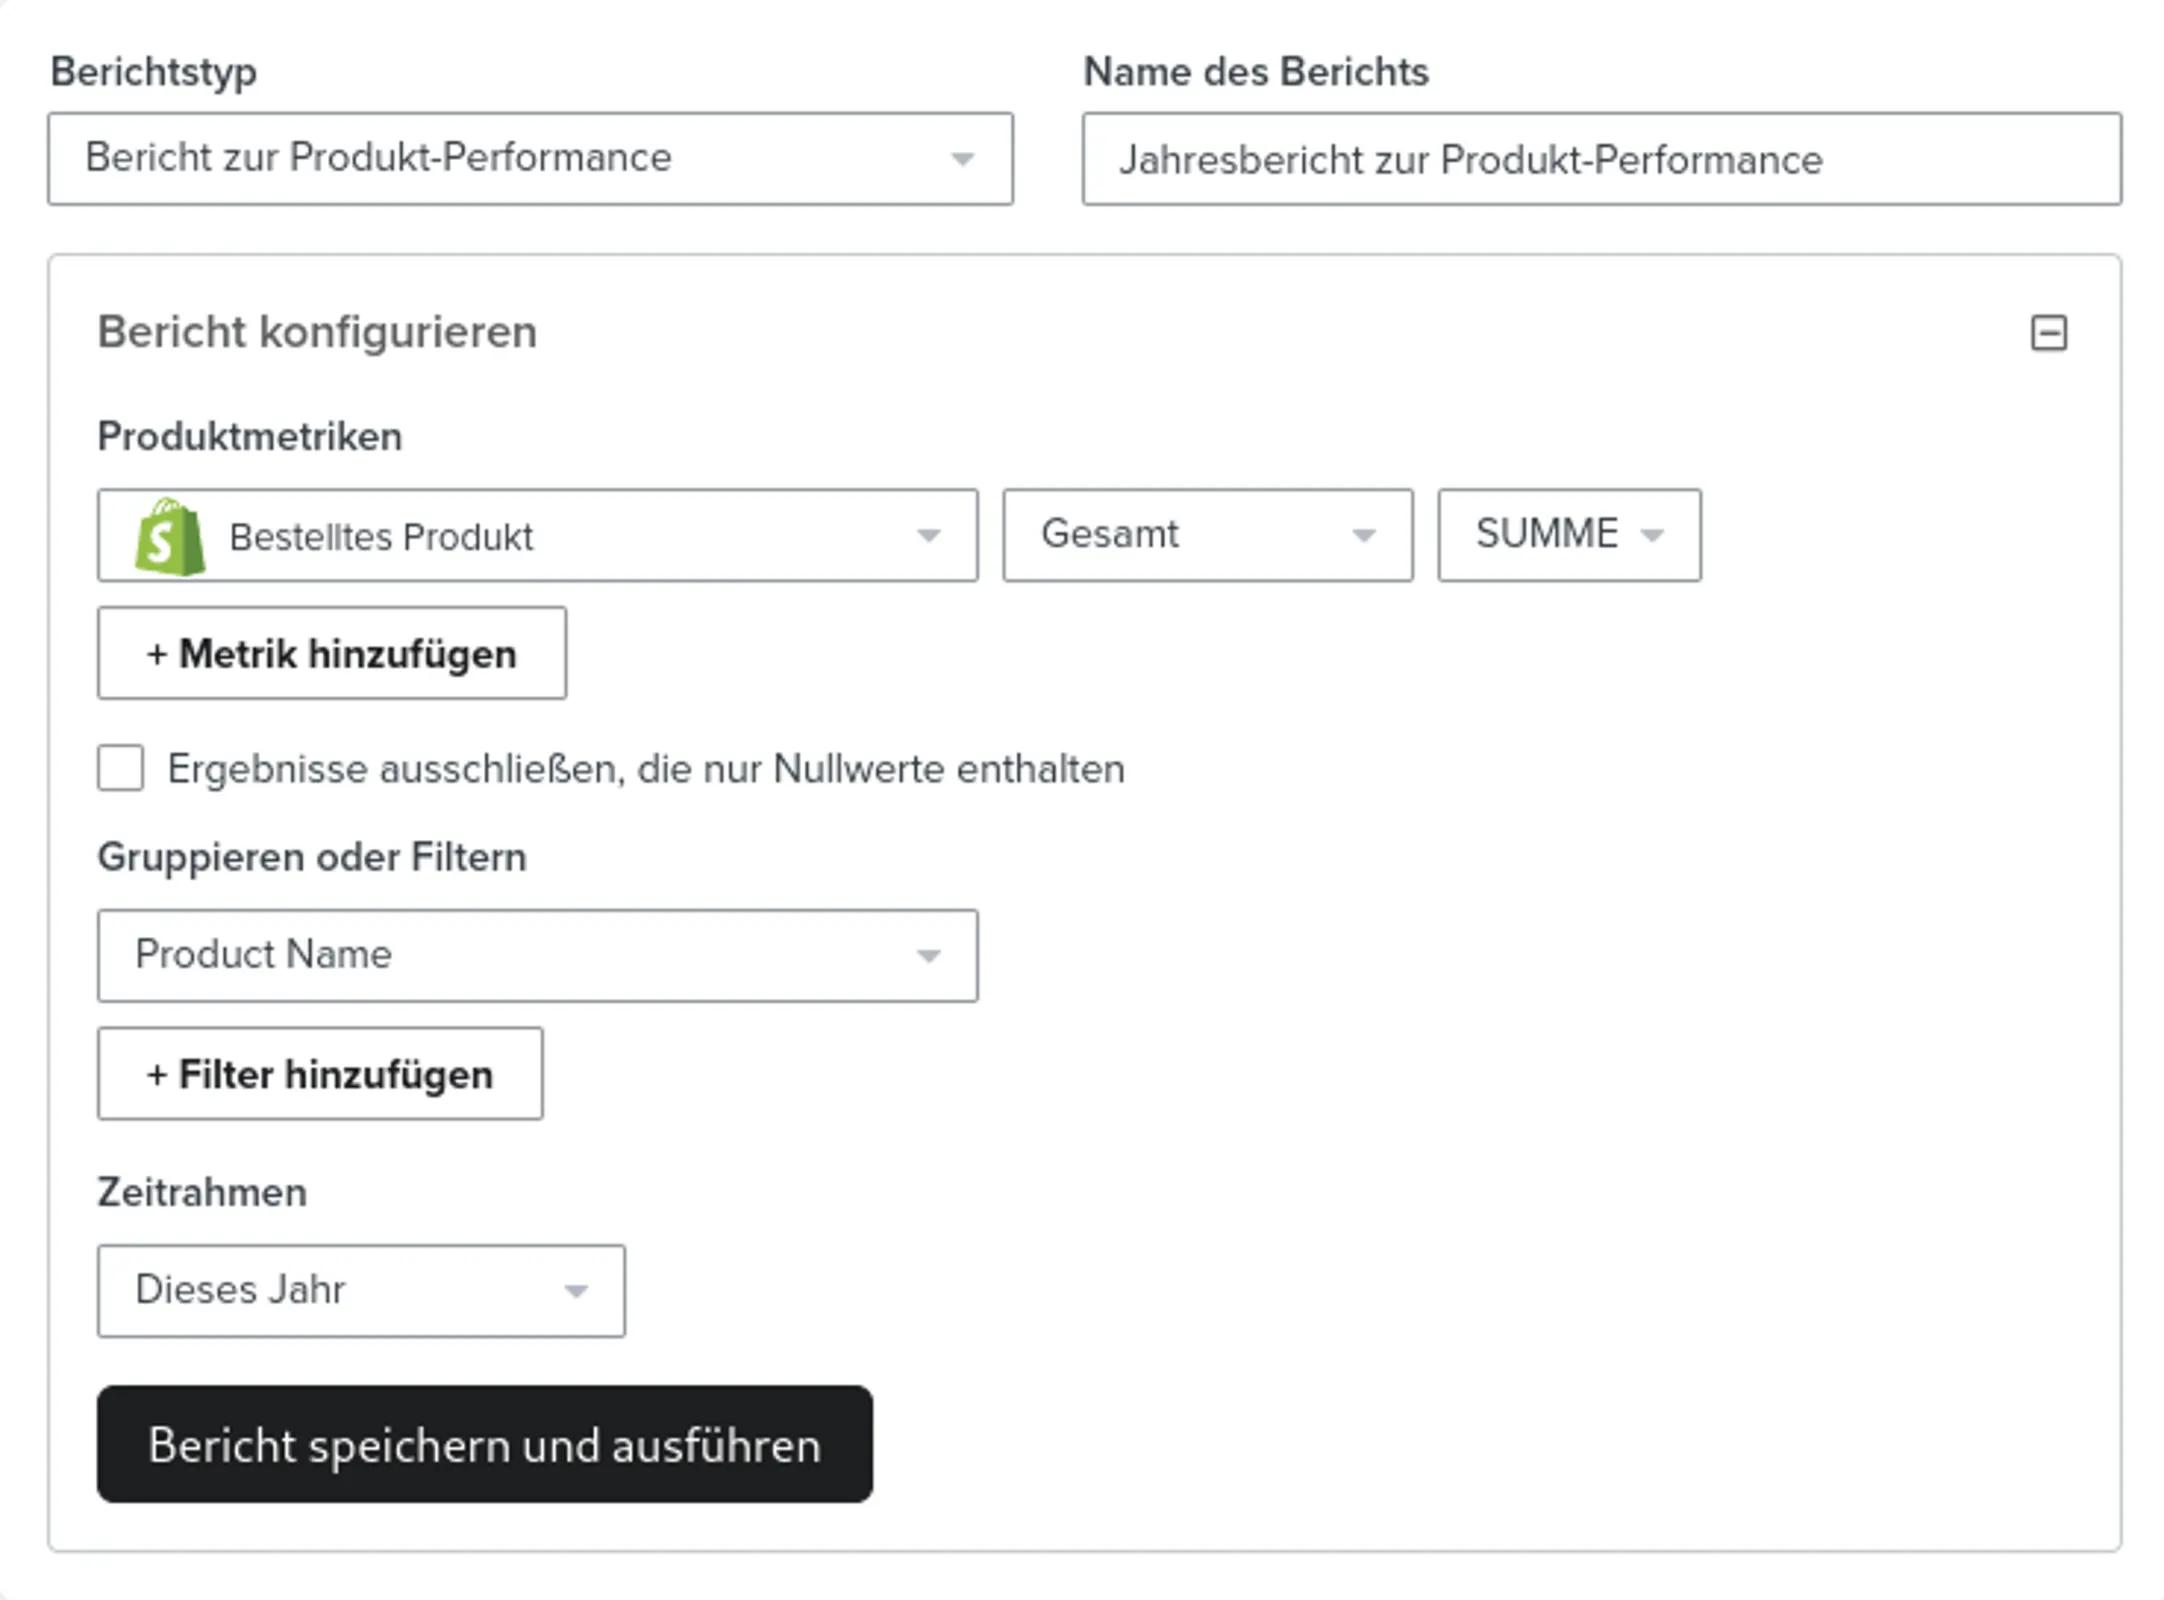Click the Dieses Jahr dropdown arrow
The height and width of the screenshot is (1600, 2164).
click(575, 1291)
